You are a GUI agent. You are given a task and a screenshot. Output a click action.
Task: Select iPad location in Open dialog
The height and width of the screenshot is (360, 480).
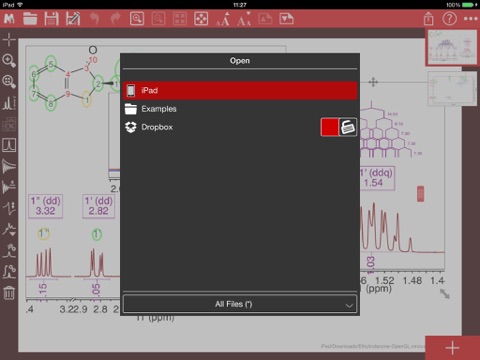pos(240,90)
